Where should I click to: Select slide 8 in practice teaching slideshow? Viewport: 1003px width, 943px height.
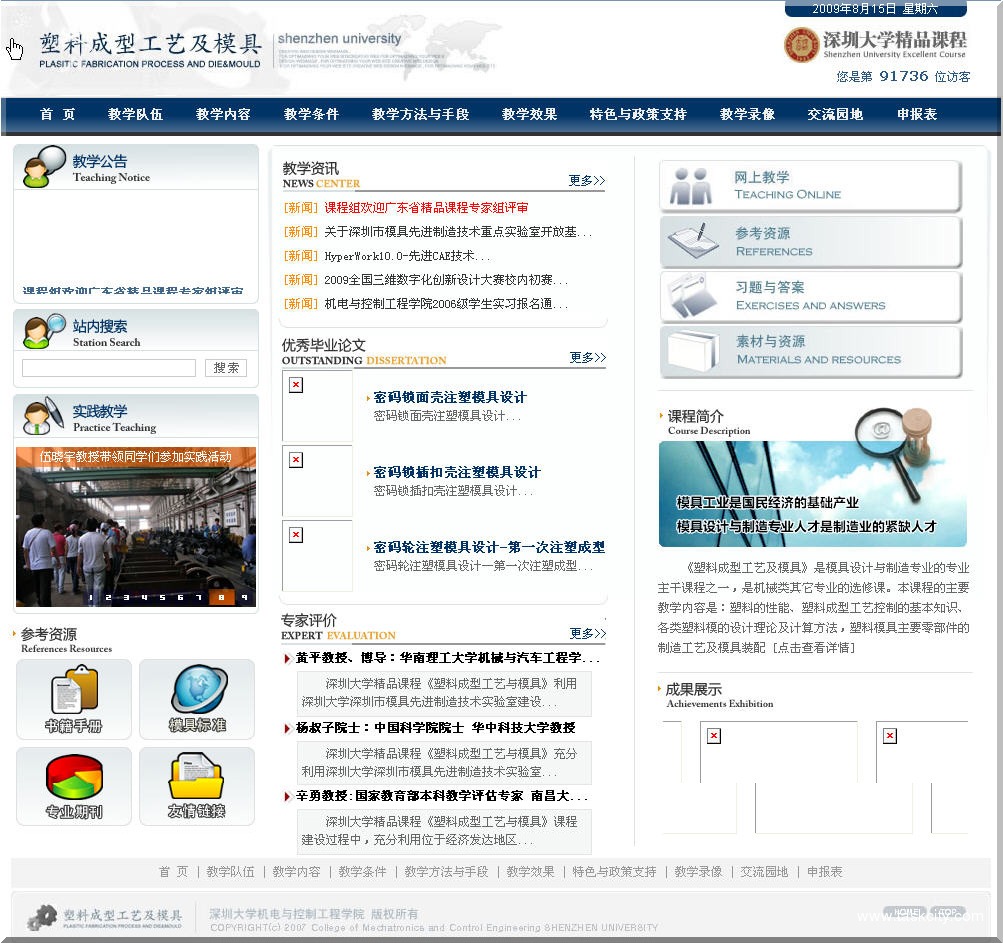[x=221, y=598]
